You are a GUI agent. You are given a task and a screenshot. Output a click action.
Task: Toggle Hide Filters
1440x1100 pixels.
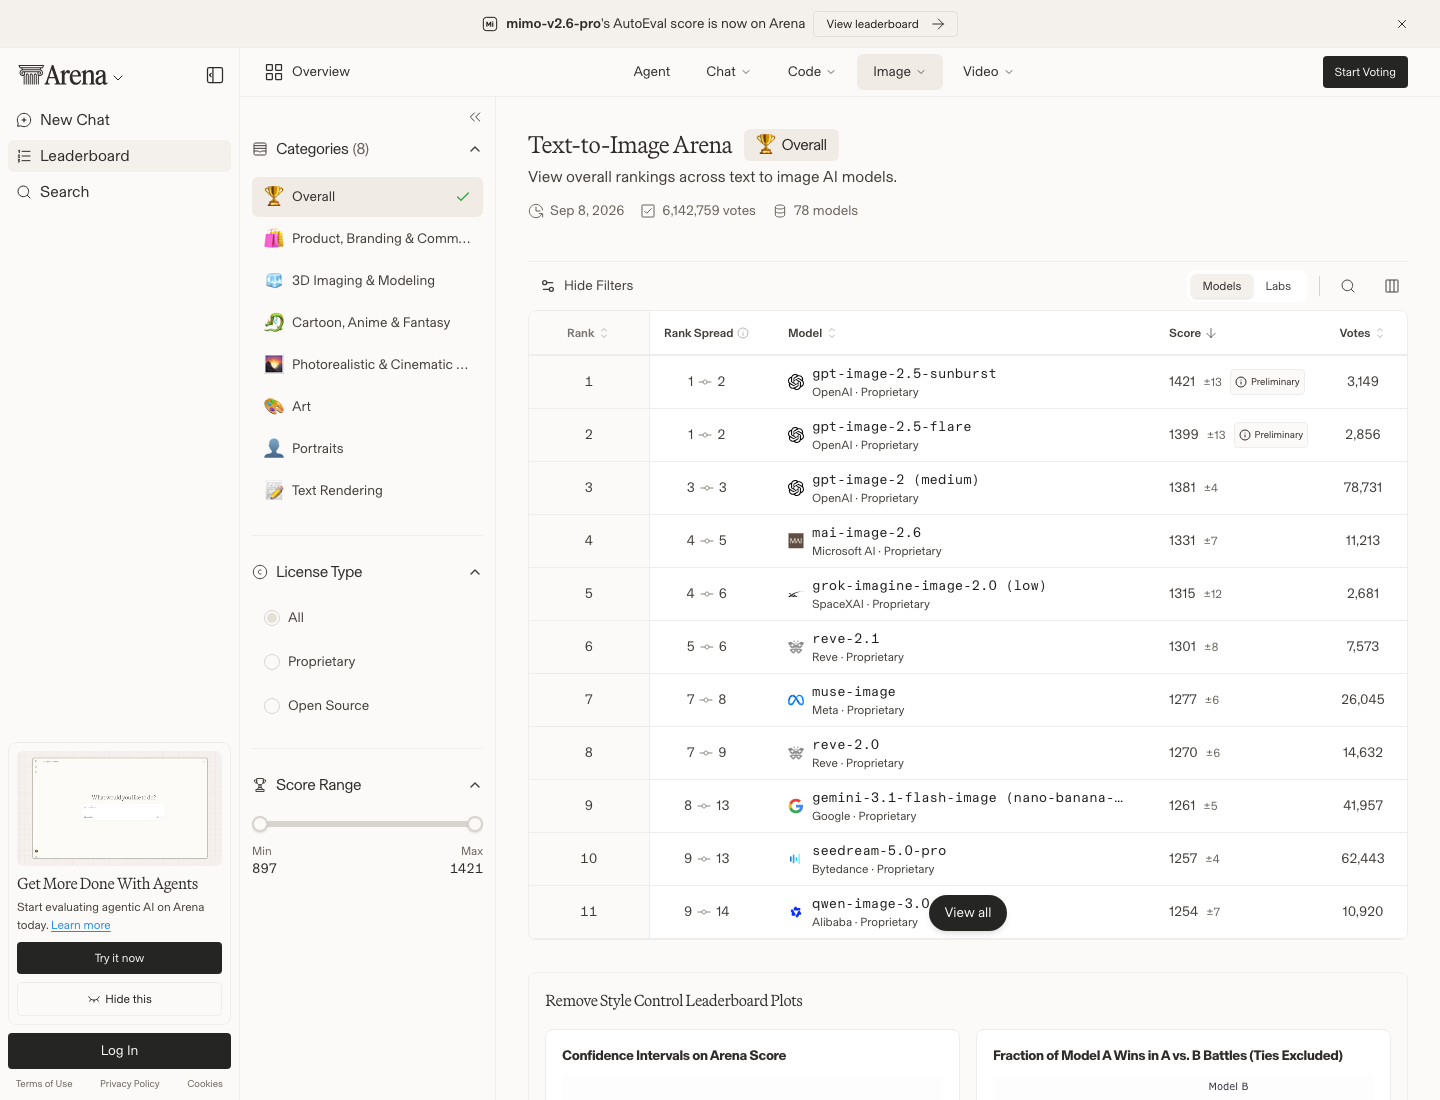click(587, 286)
